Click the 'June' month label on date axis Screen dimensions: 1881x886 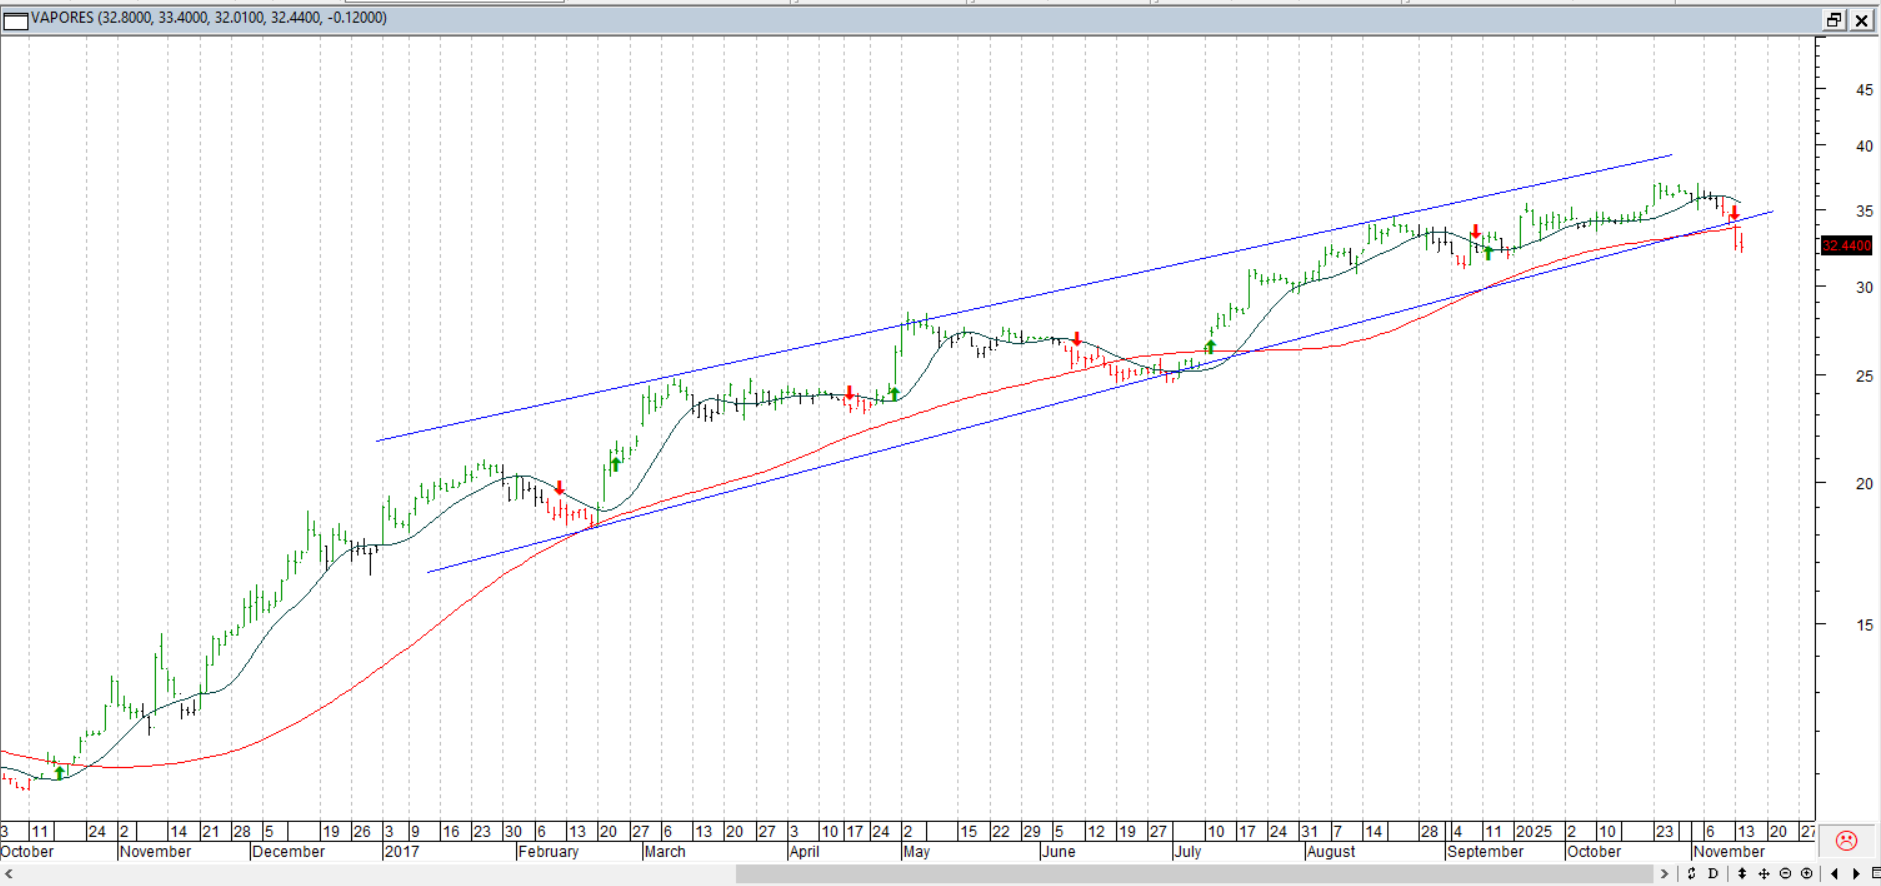coord(1058,852)
